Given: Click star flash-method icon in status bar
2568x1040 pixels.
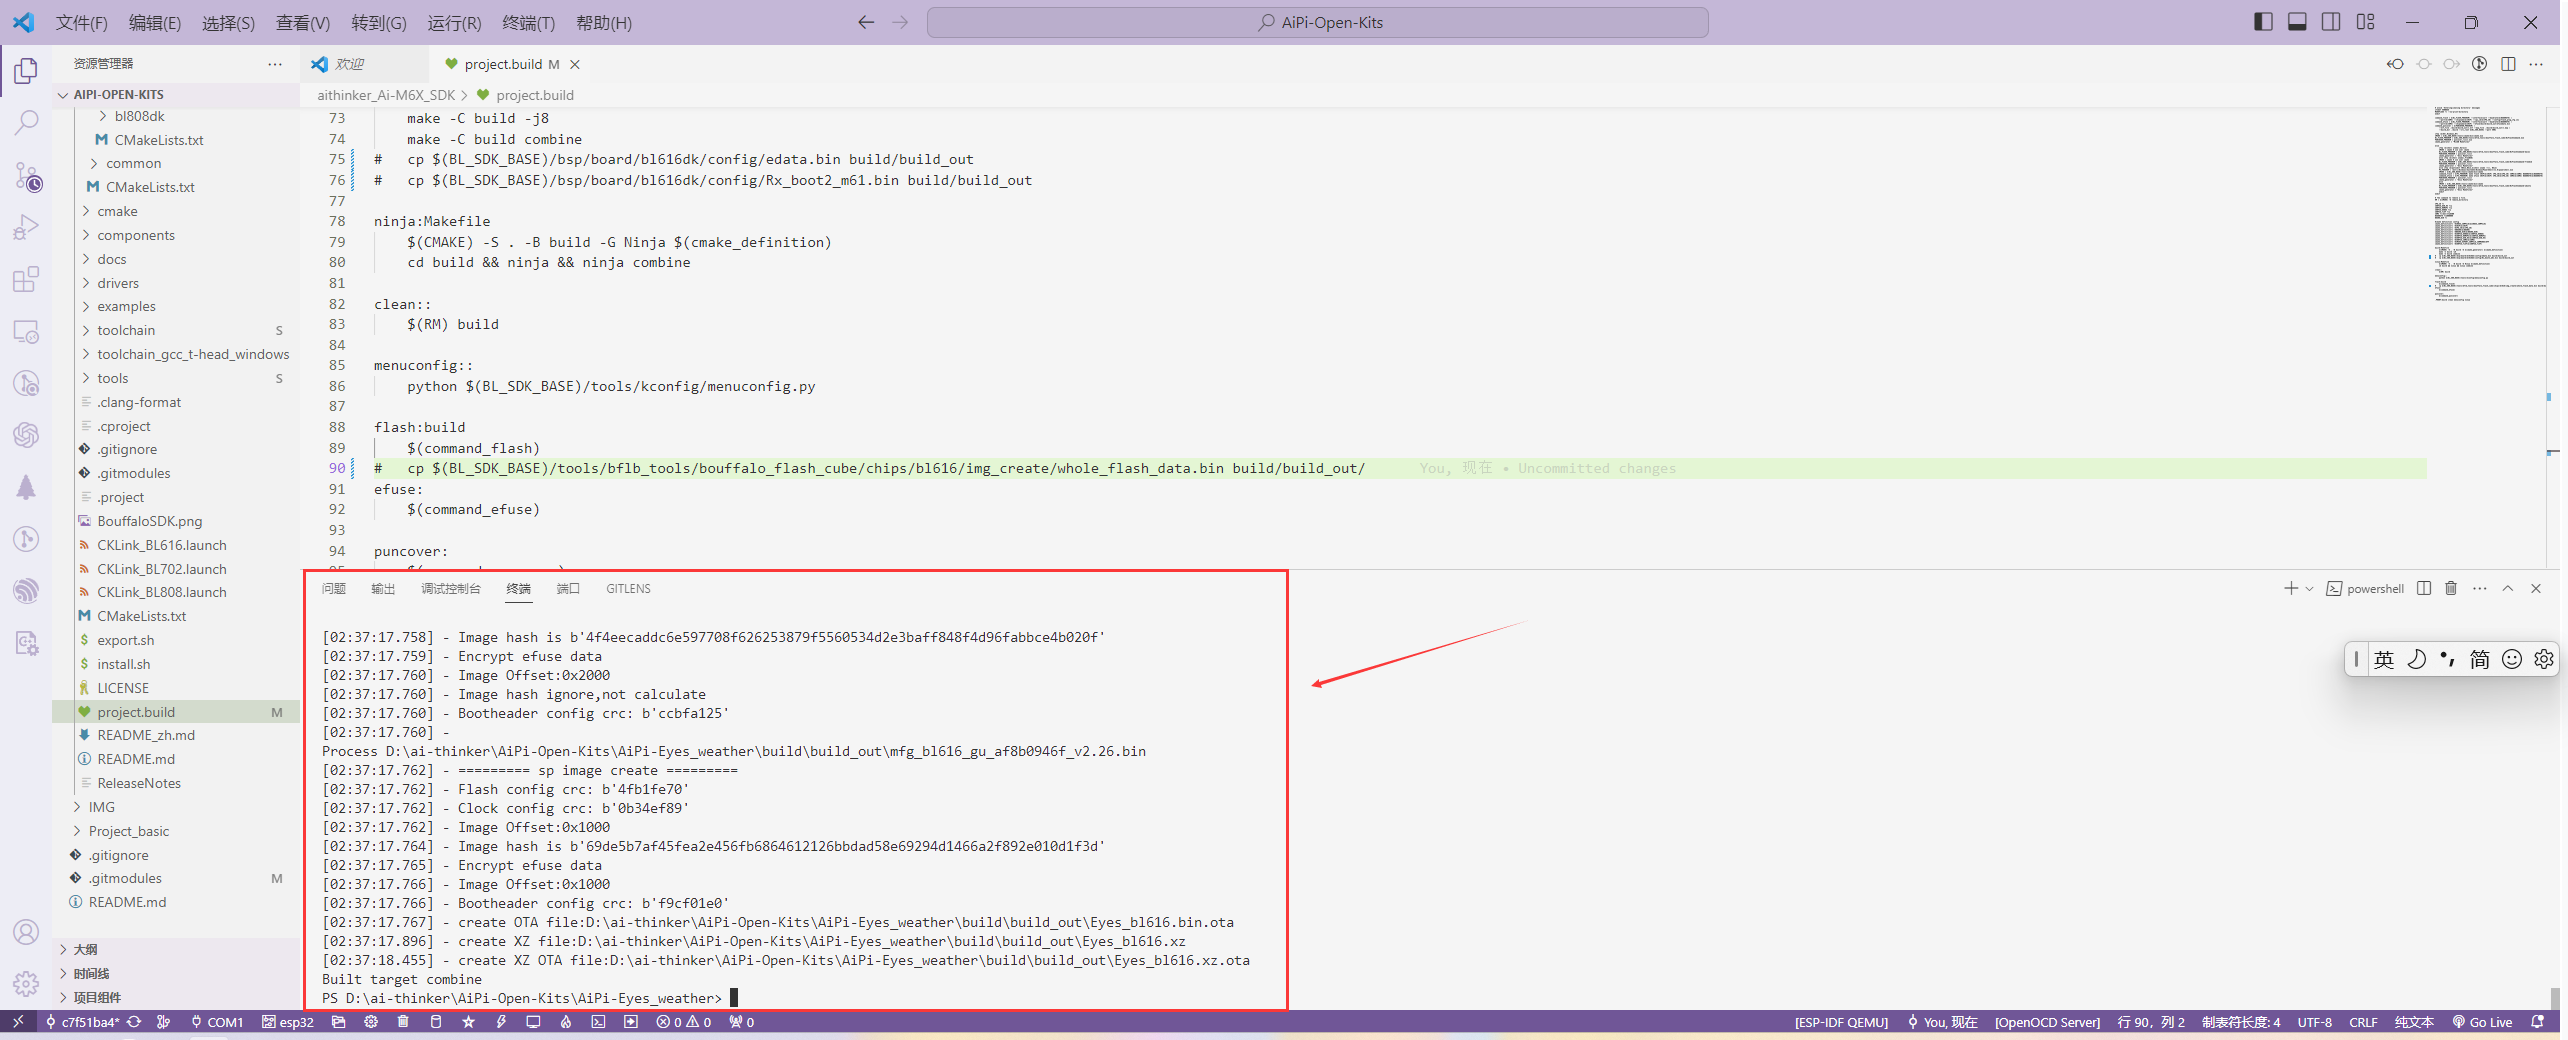Looking at the screenshot, I should (468, 1022).
